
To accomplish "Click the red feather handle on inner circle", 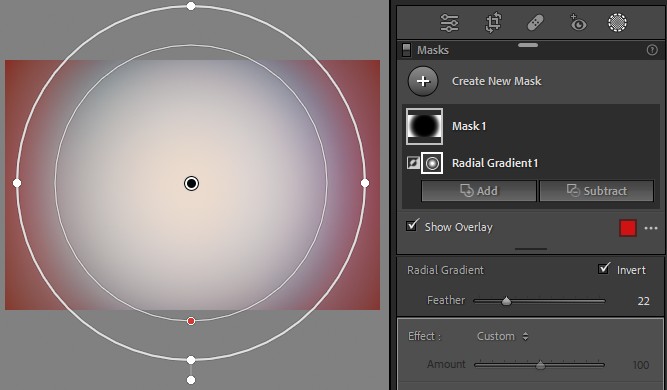I will point(191,321).
